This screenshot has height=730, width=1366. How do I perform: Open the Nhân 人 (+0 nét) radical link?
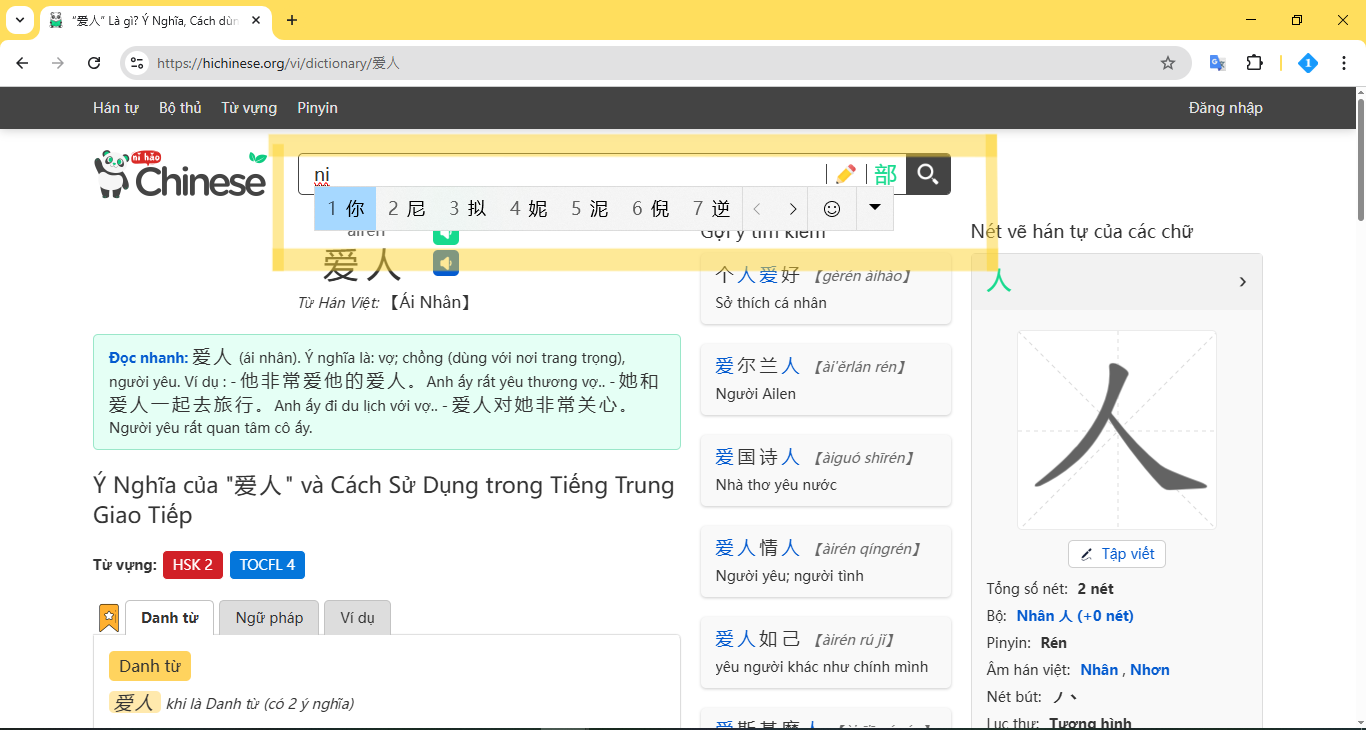[1075, 616]
